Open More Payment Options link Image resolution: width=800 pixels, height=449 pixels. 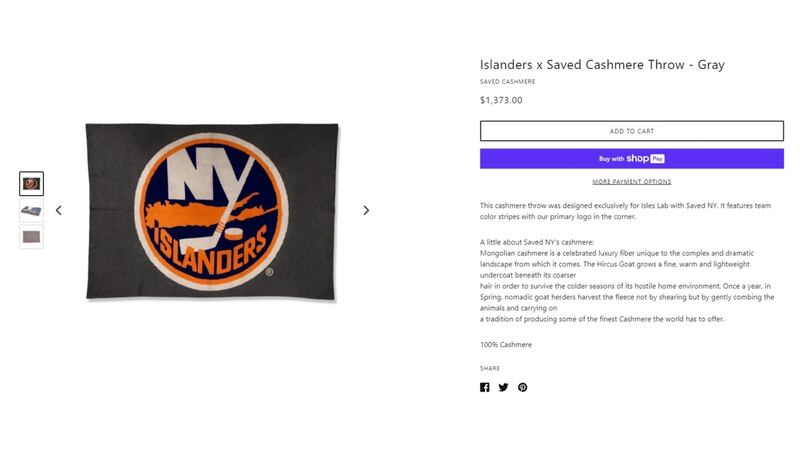pyautogui.click(x=631, y=182)
